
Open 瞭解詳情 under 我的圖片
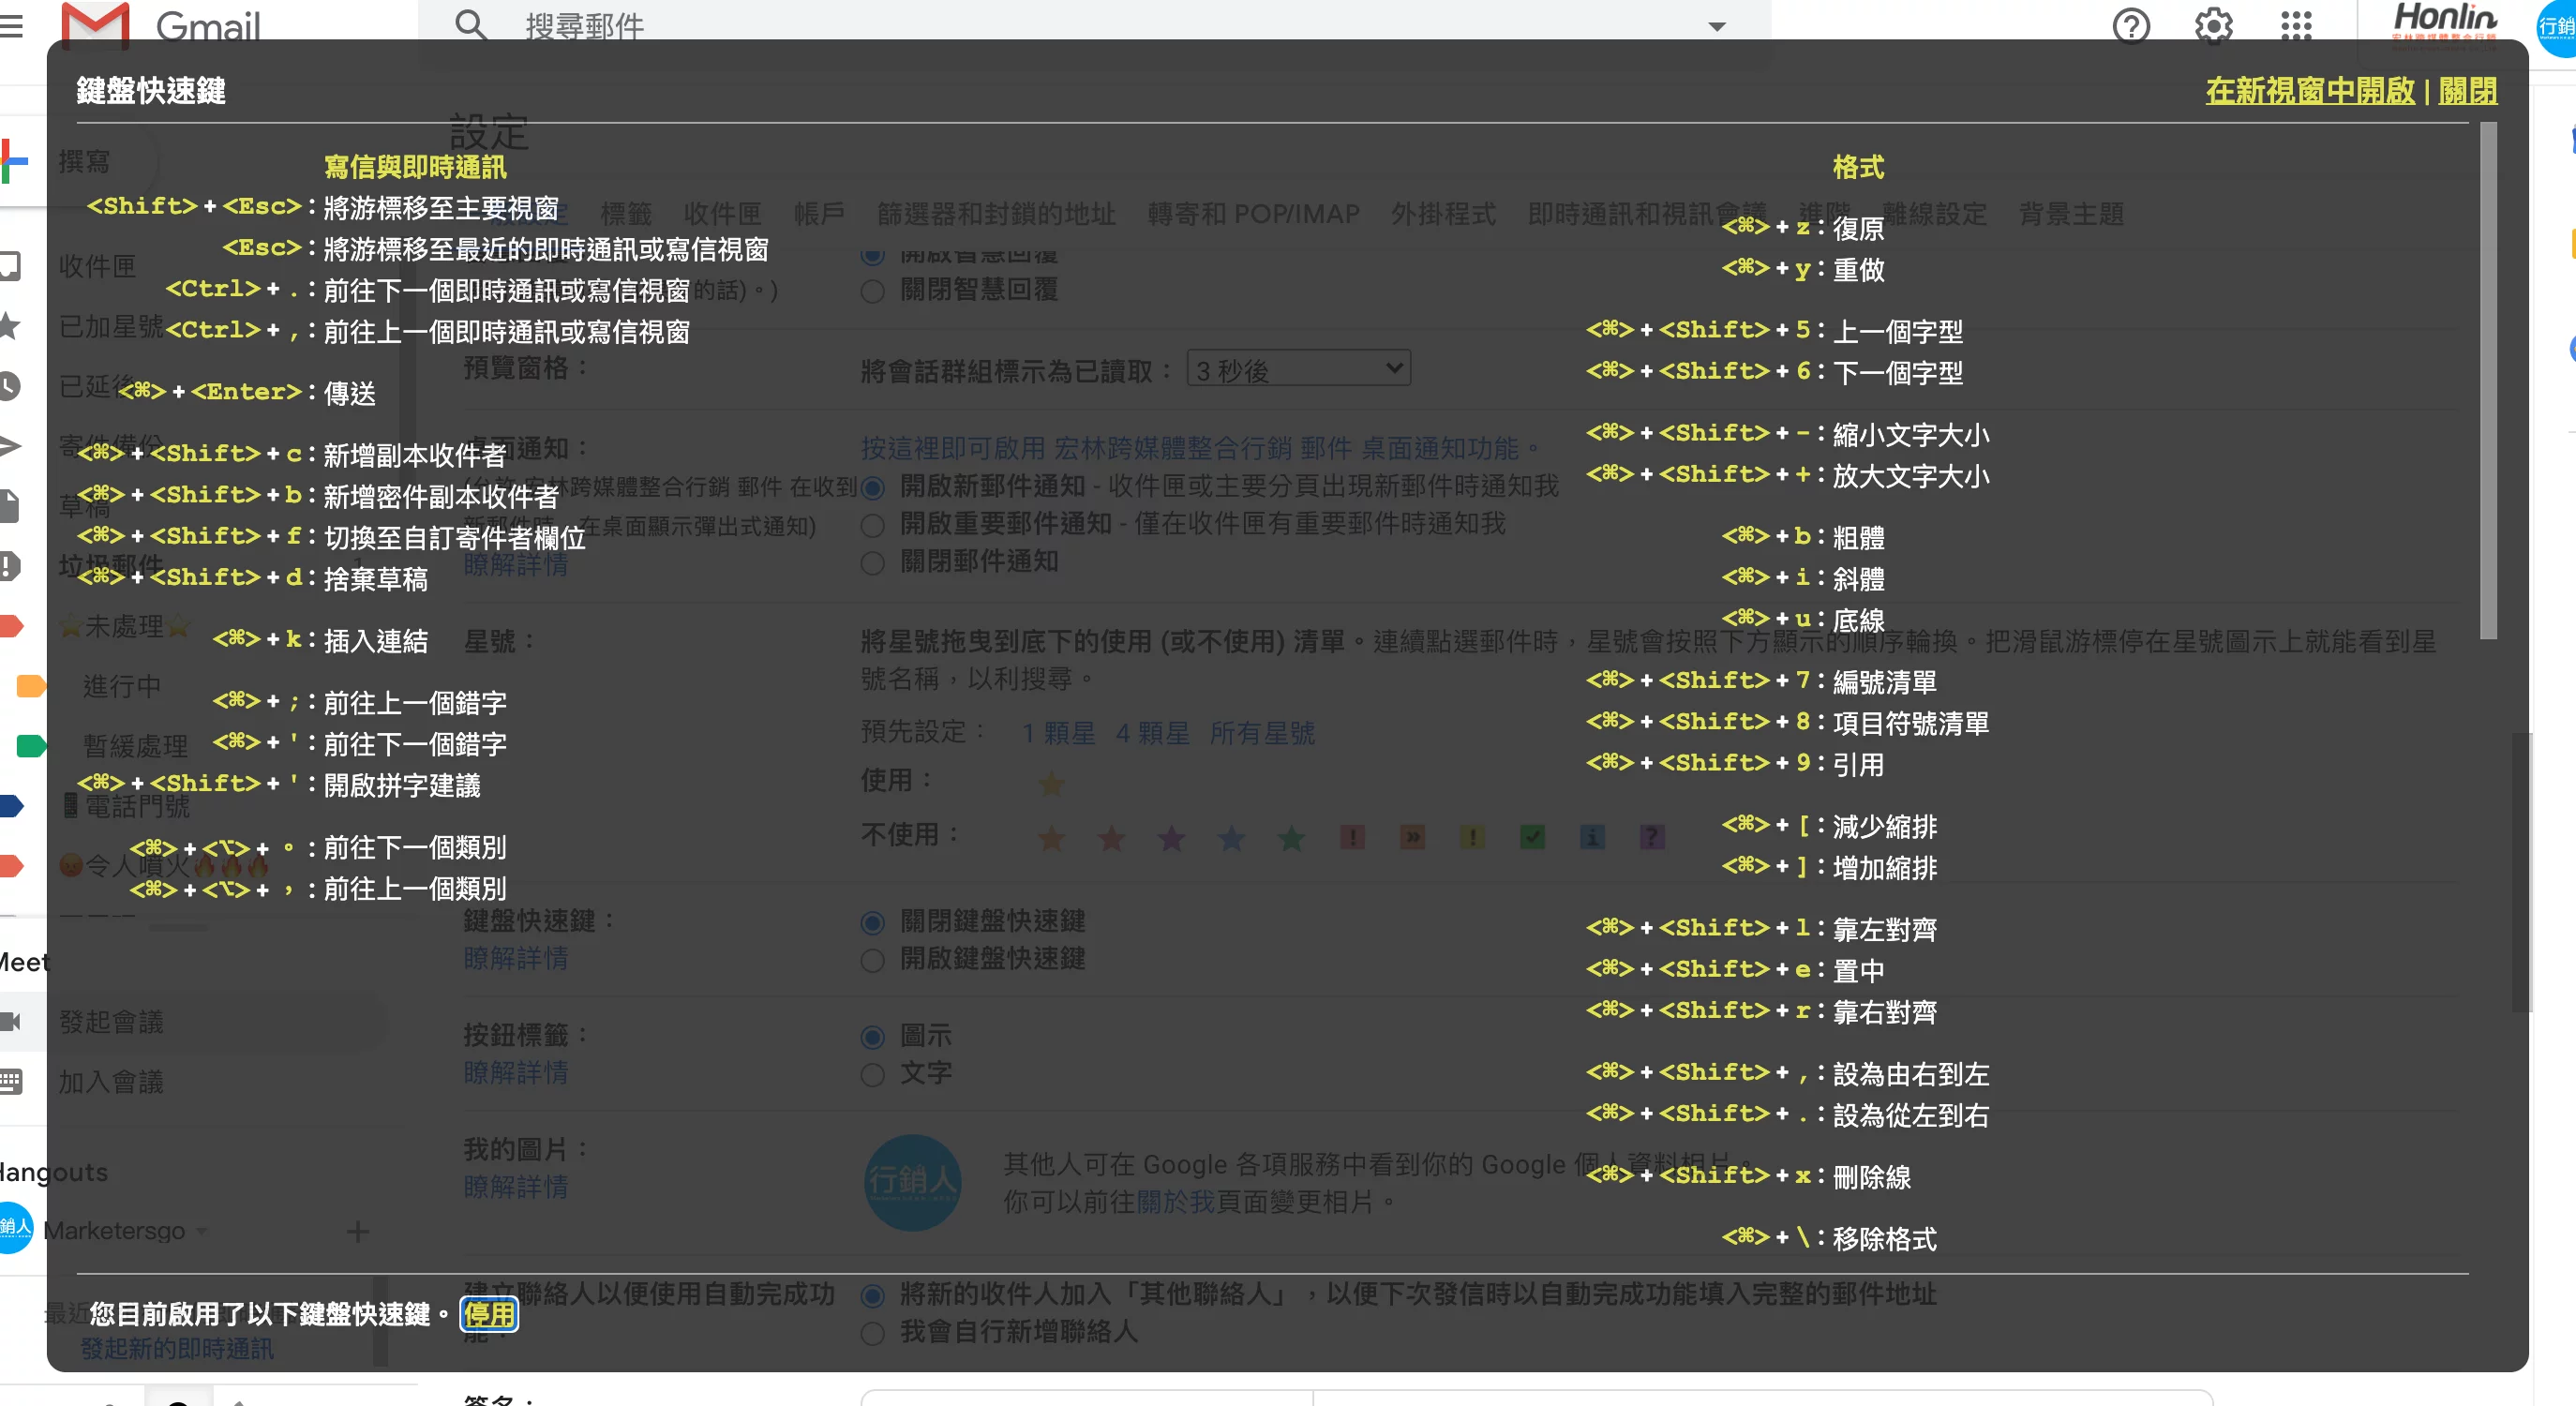(516, 1188)
